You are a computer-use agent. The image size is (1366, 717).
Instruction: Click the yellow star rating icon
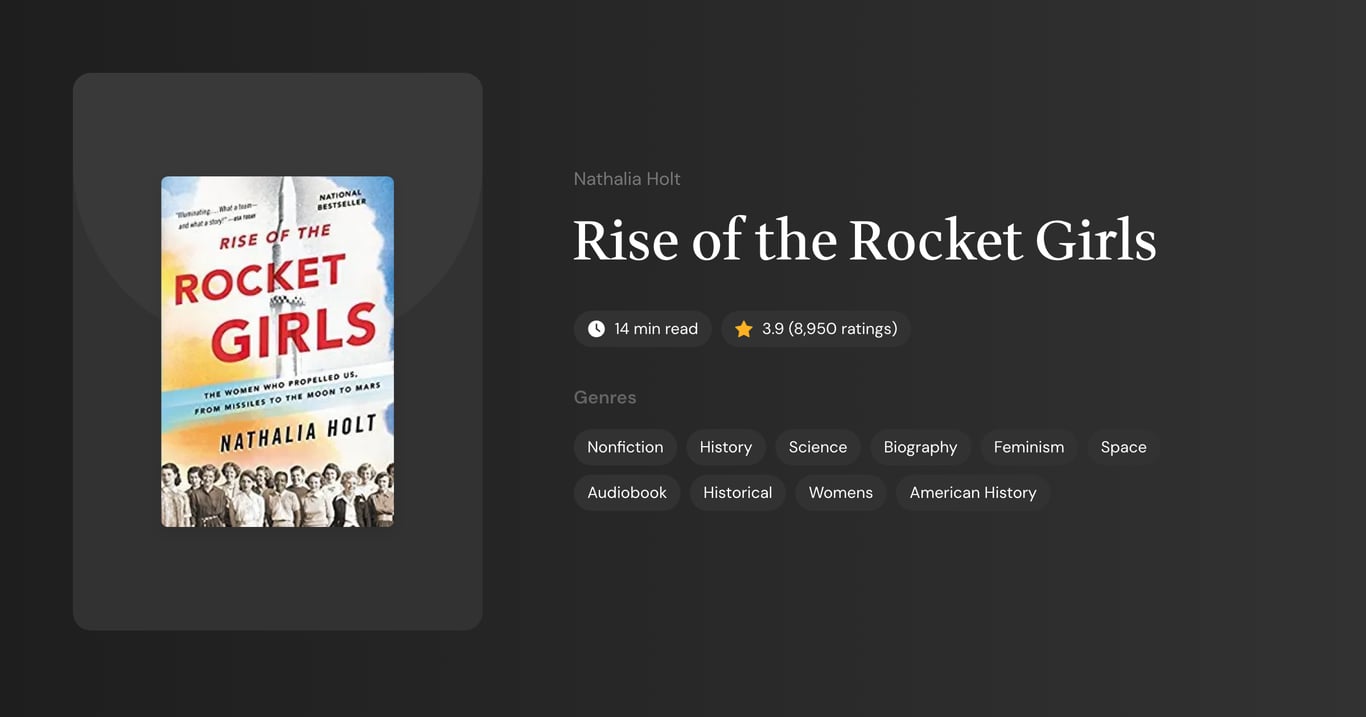[x=743, y=328]
